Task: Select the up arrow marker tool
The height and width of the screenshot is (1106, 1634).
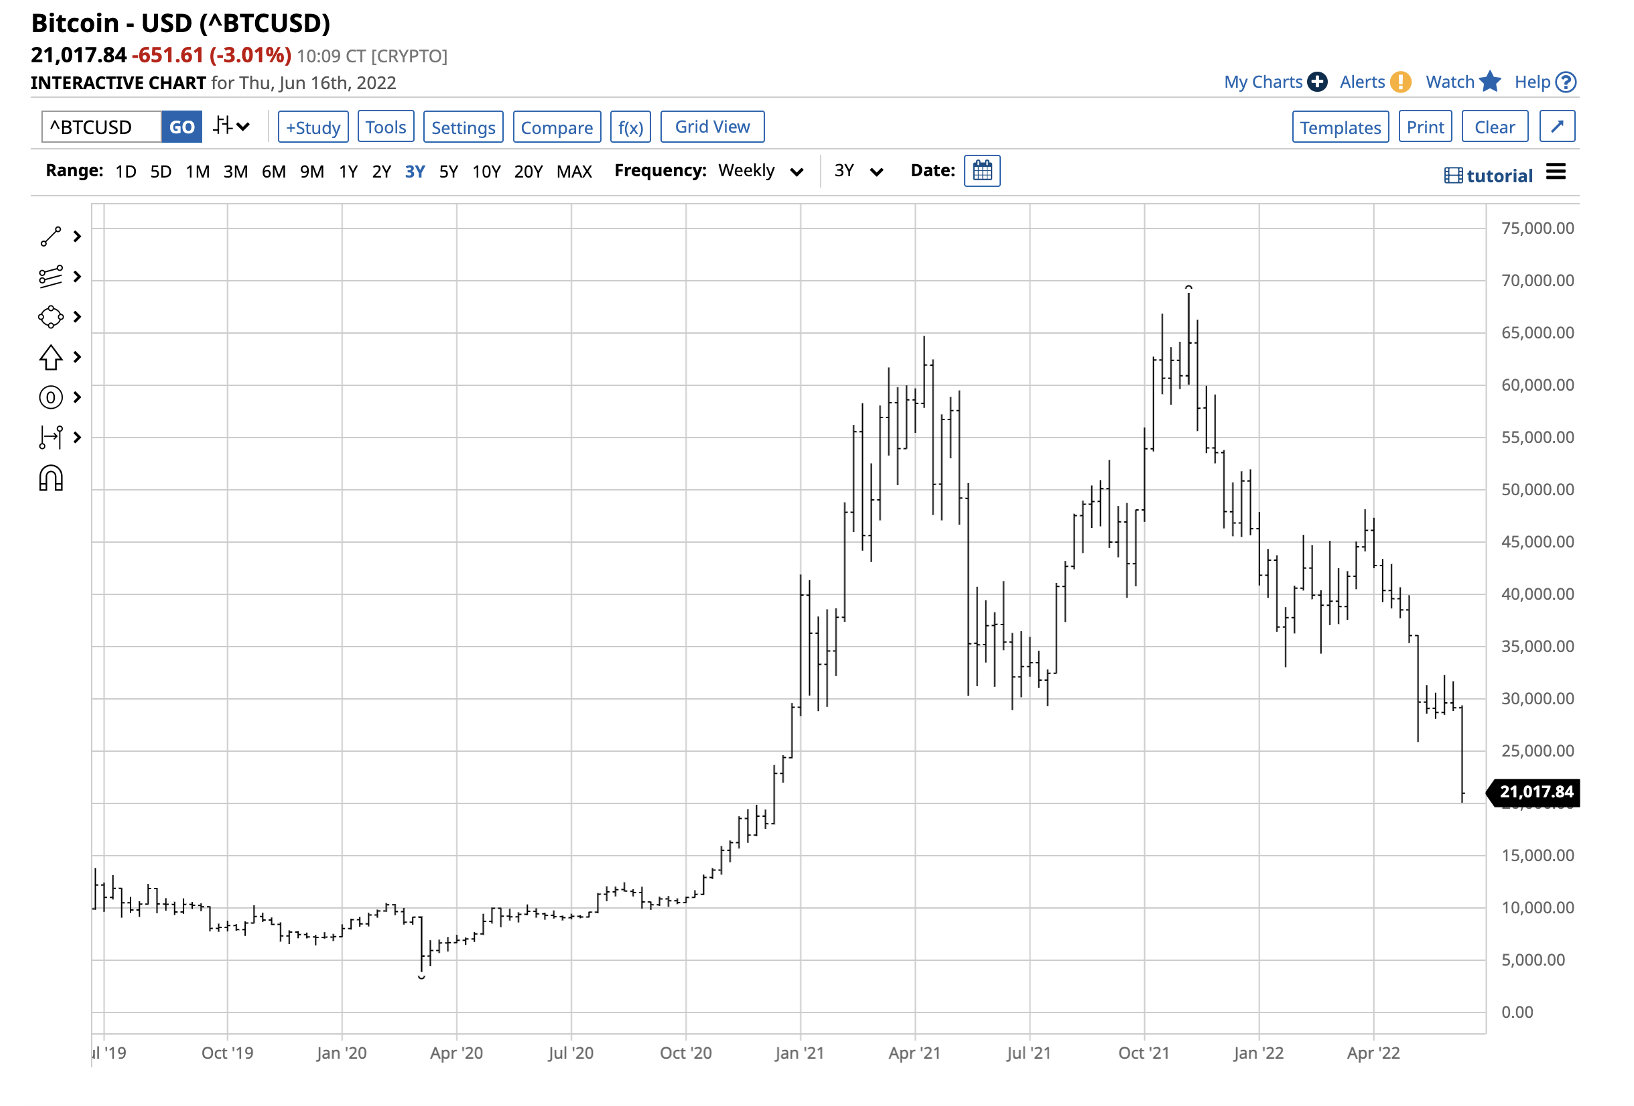Action: pos(51,357)
